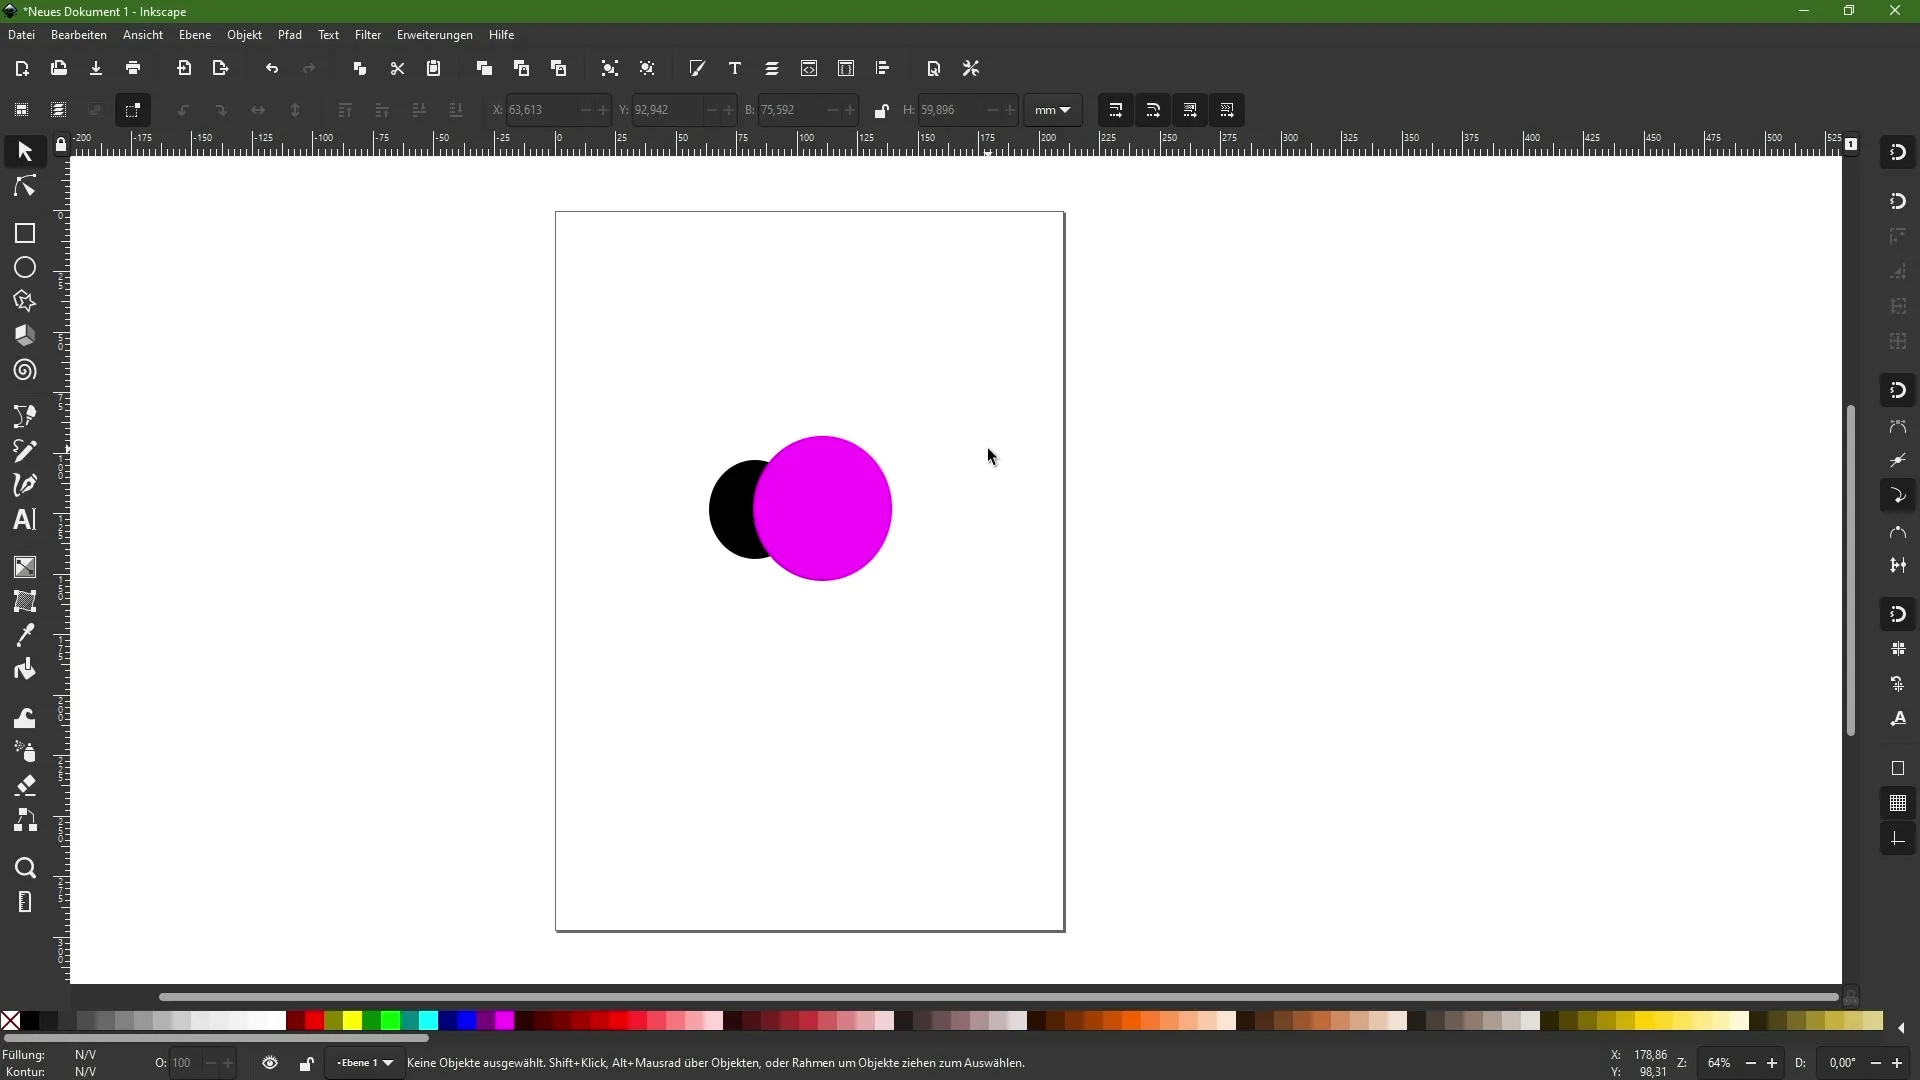Open the mm units dropdown
The image size is (1920, 1080).
coord(1053,110)
